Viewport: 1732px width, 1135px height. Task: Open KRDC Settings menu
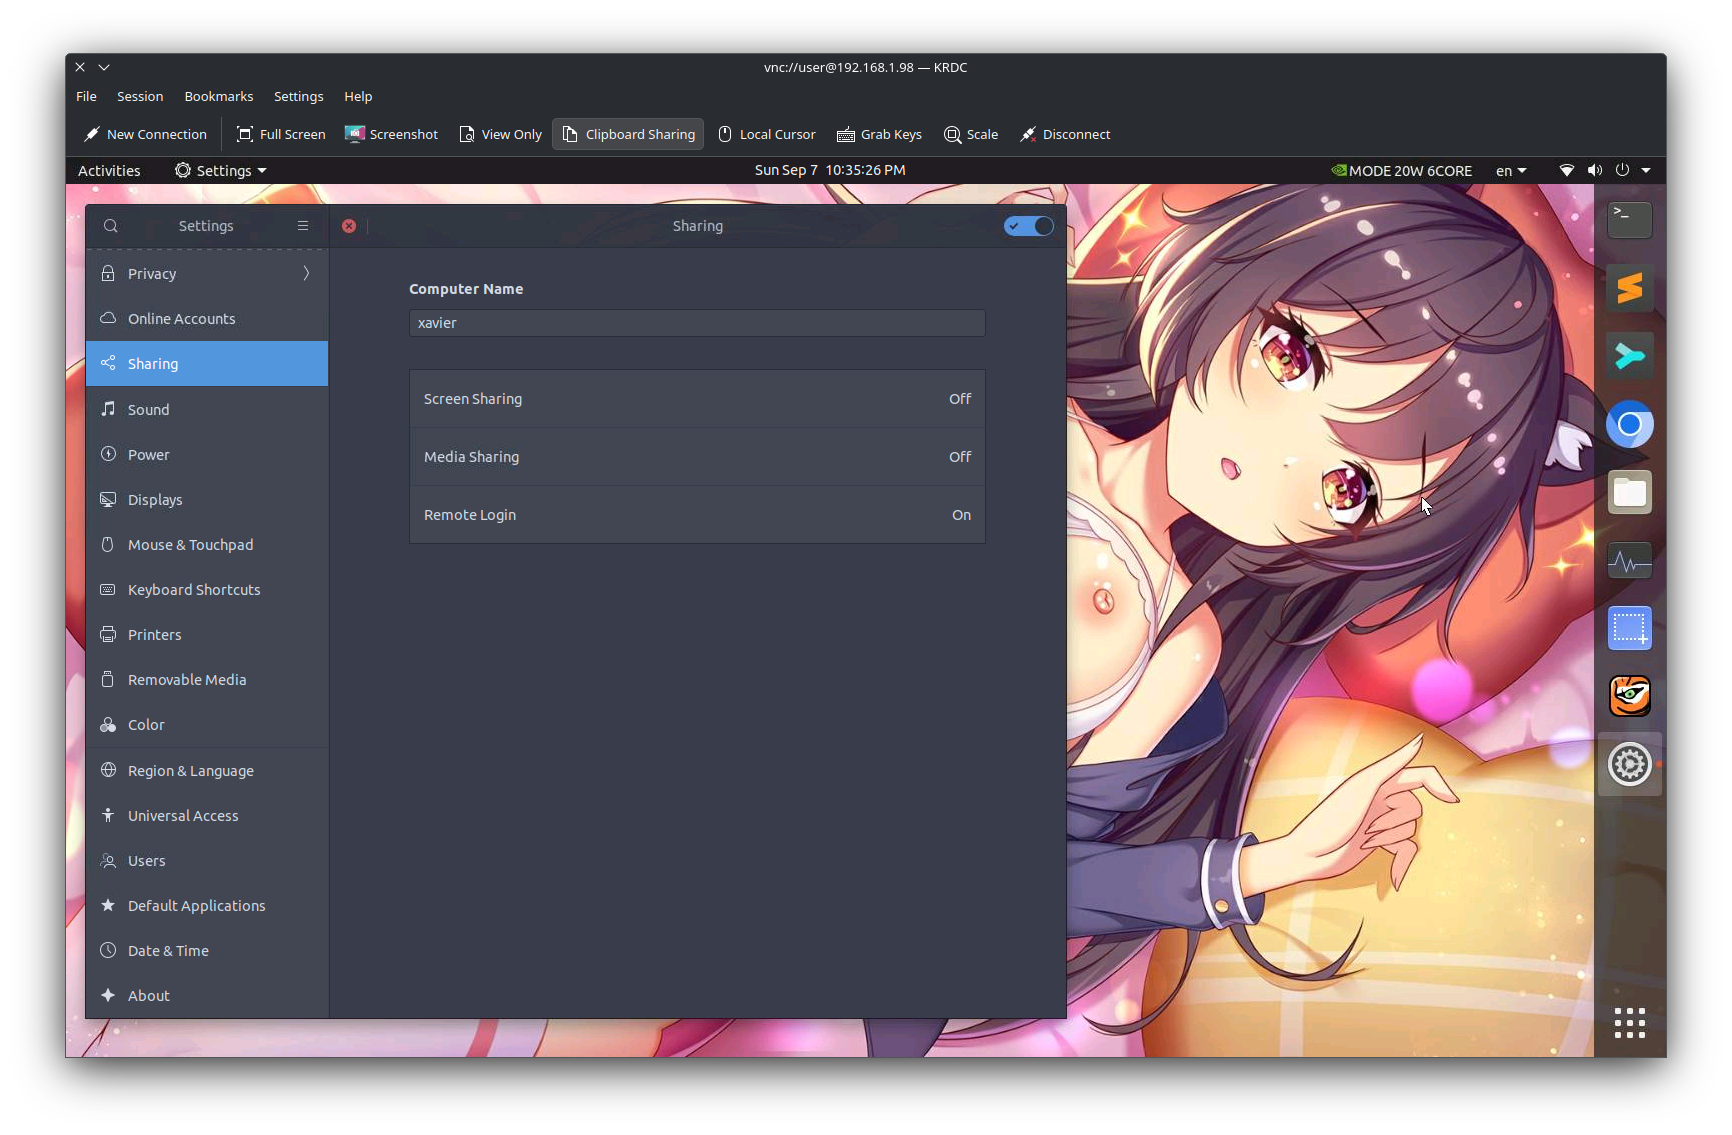coord(299,96)
